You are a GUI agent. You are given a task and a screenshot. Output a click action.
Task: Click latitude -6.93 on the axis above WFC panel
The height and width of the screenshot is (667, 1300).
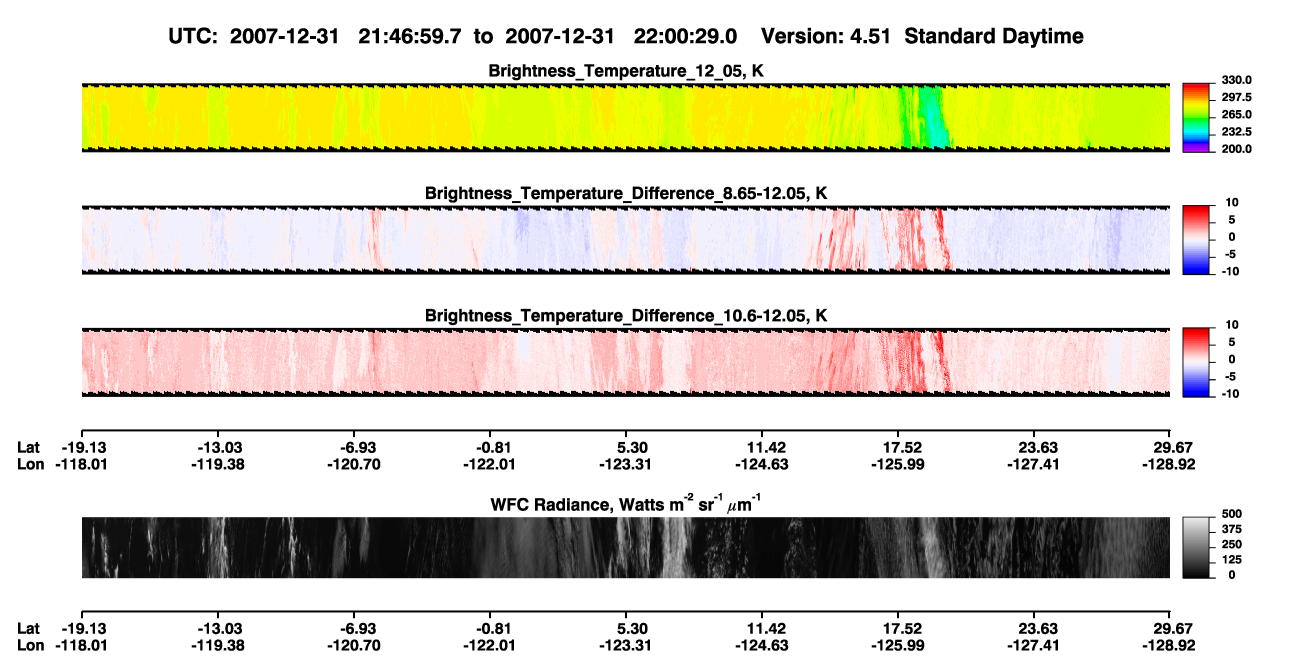[x=355, y=447]
